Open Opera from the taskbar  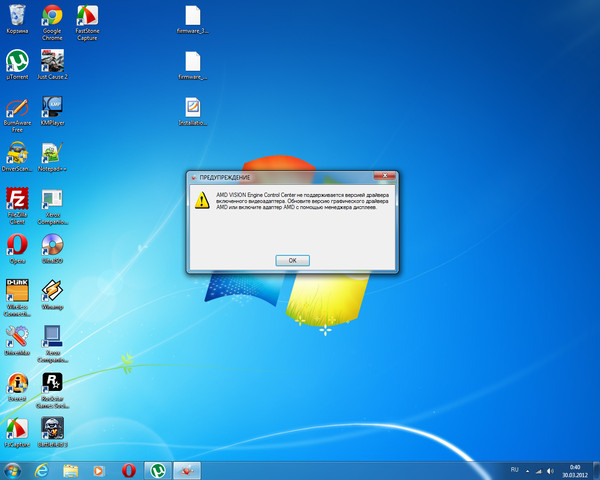[129, 471]
